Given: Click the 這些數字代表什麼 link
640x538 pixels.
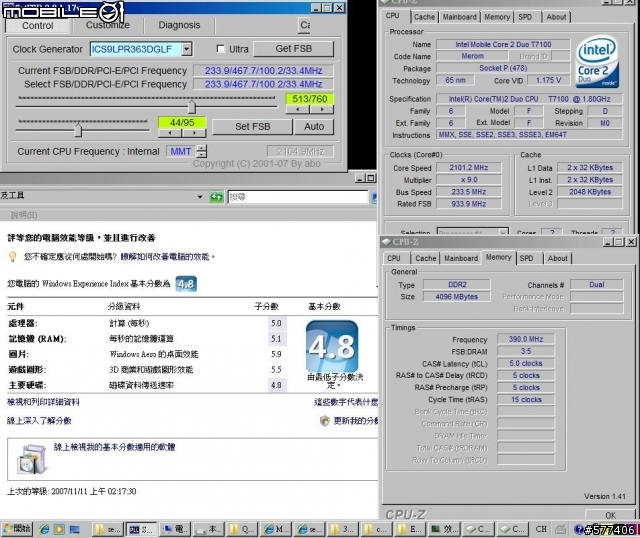Looking at the screenshot, I should (x=346, y=402).
